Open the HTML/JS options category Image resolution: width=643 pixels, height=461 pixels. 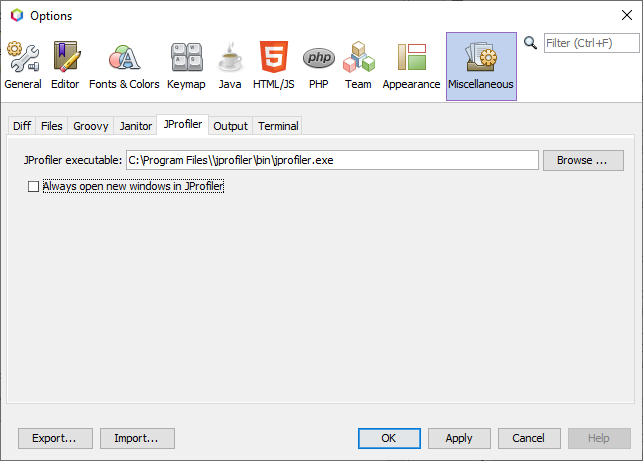click(x=274, y=66)
